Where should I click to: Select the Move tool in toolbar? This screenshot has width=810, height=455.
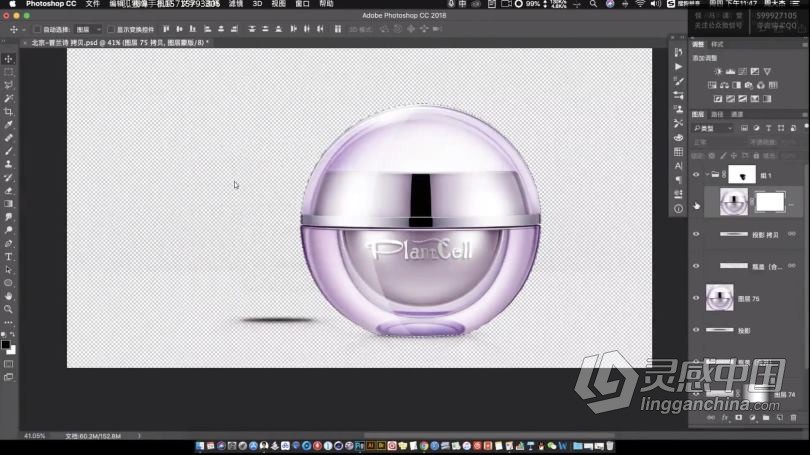tap(8, 59)
